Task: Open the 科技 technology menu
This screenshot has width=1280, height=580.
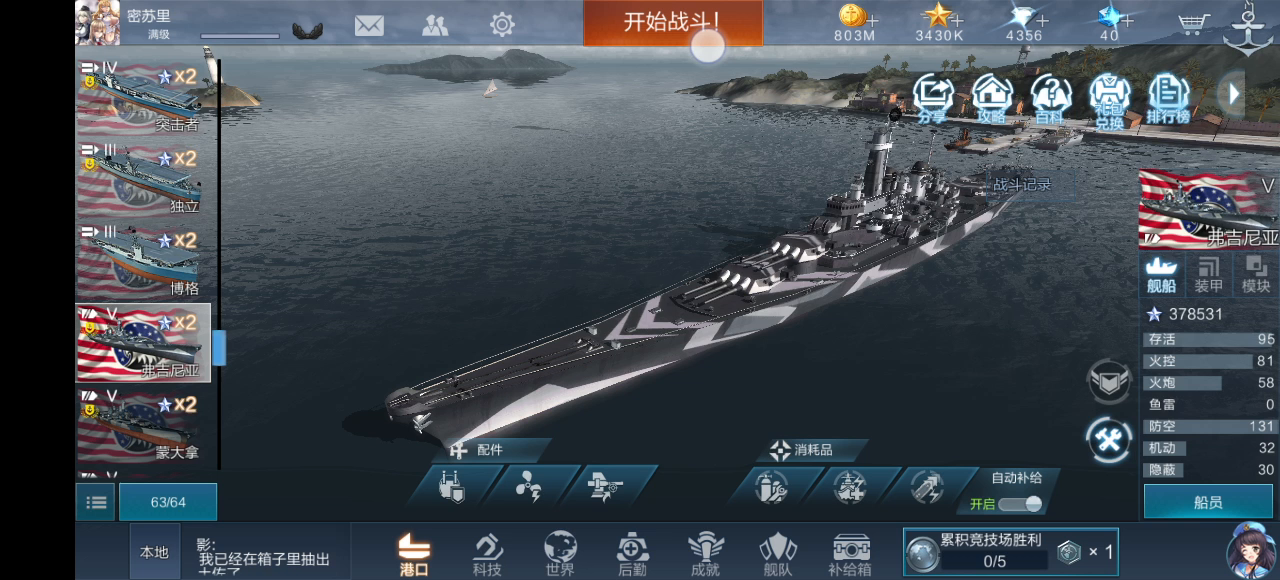Action: click(x=487, y=554)
